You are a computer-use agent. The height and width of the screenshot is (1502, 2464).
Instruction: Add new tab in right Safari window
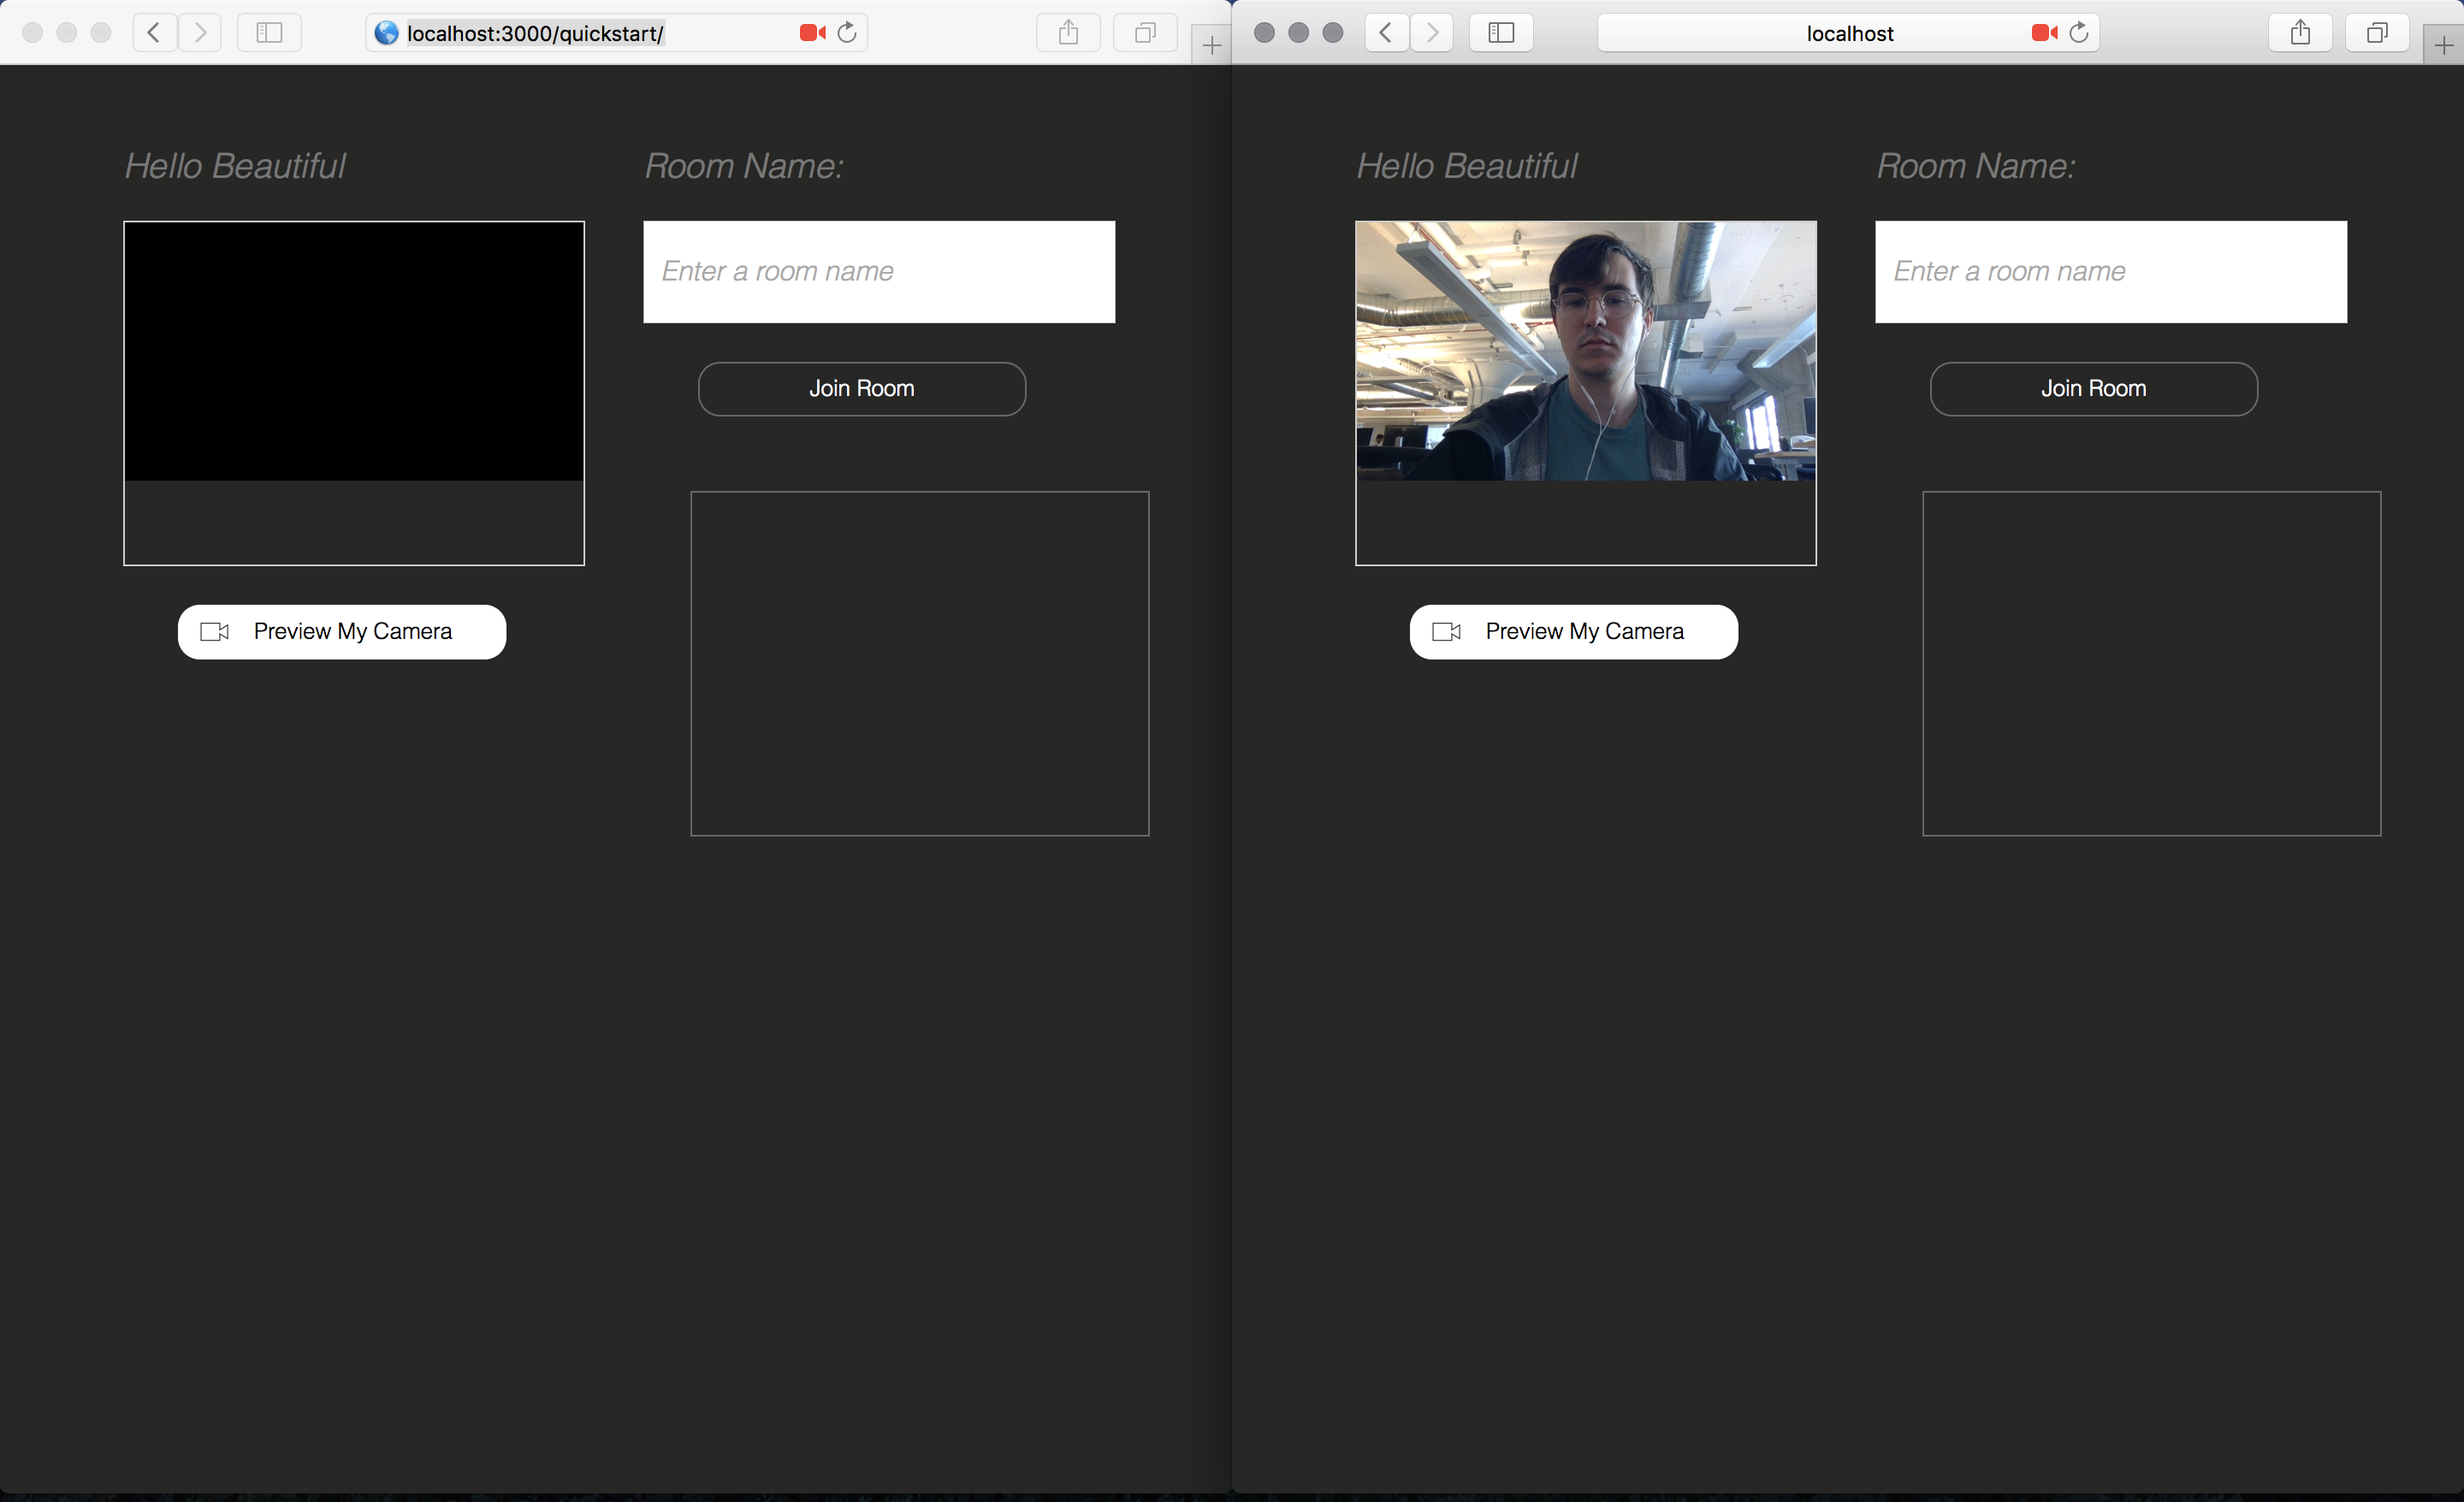[2443, 45]
